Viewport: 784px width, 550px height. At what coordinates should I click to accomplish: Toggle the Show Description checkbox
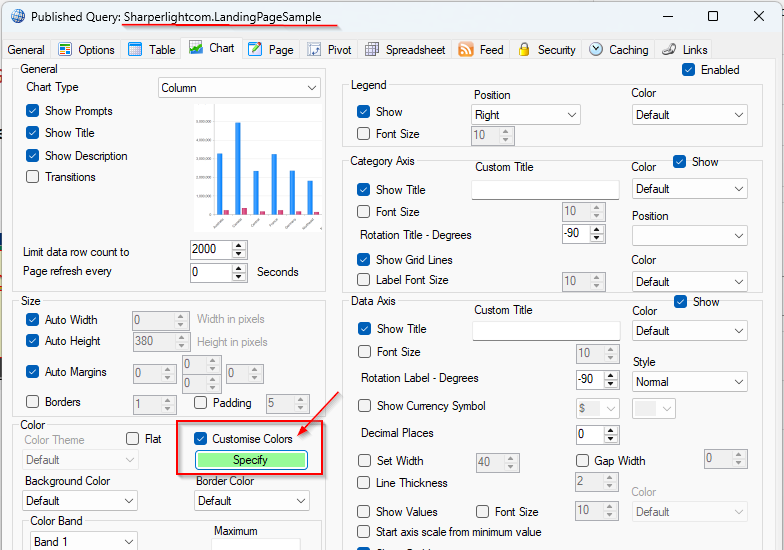[32, 156]
